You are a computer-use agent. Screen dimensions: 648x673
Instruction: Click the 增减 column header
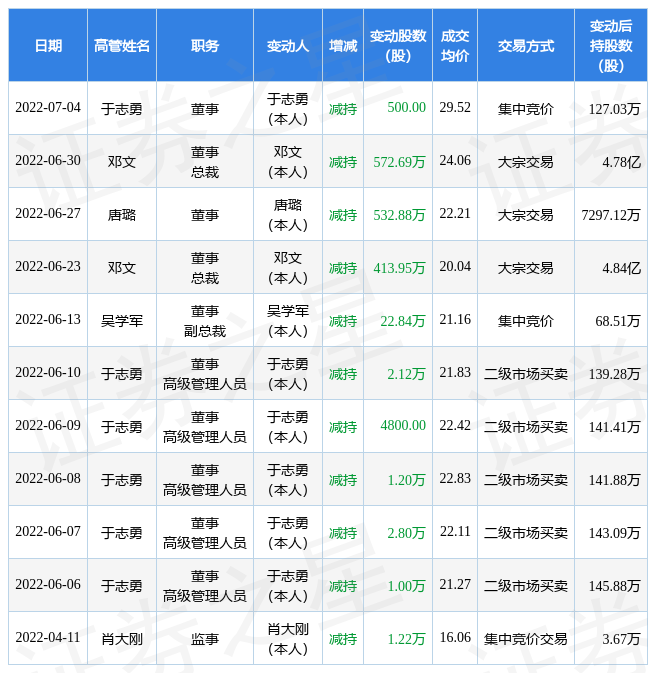click(343, 45)
